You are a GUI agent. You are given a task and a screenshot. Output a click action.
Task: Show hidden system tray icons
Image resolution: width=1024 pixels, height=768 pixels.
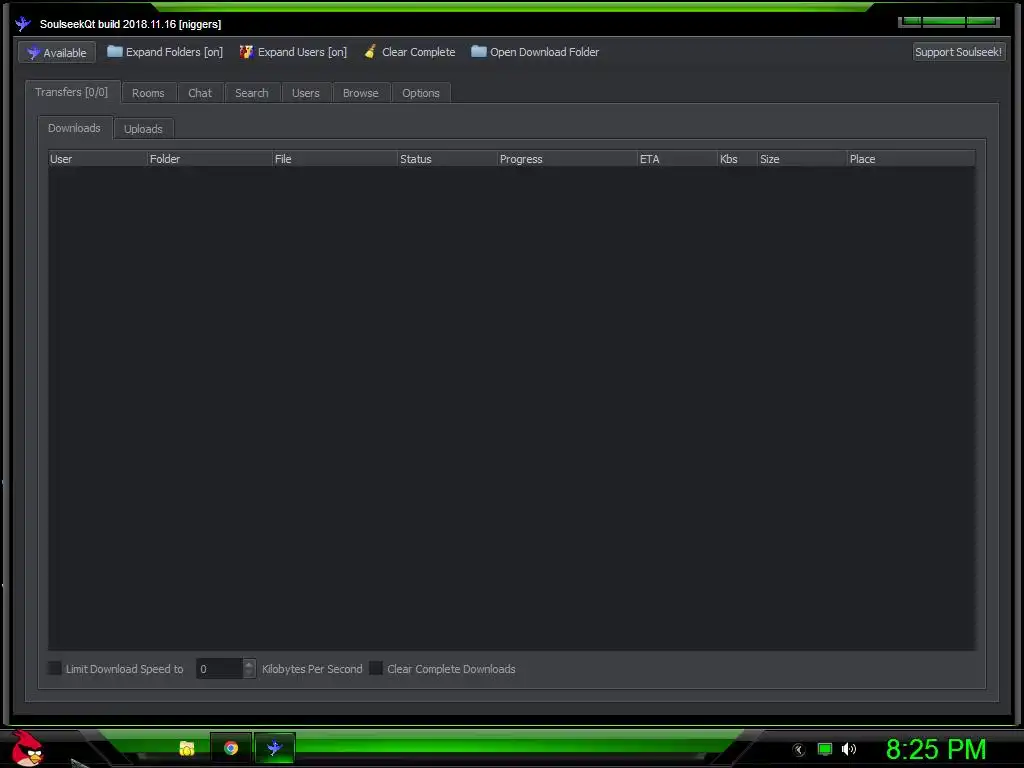(799, 750)
